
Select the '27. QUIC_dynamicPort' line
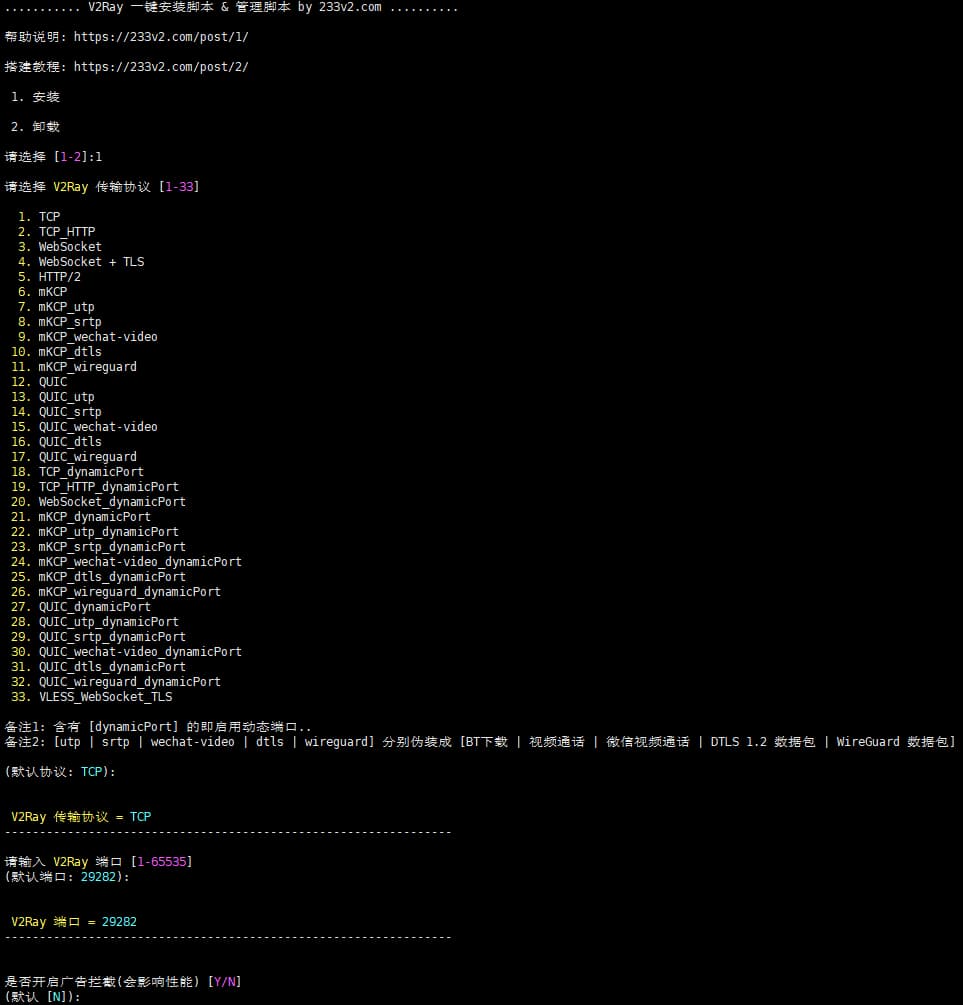tap(81, 607)
